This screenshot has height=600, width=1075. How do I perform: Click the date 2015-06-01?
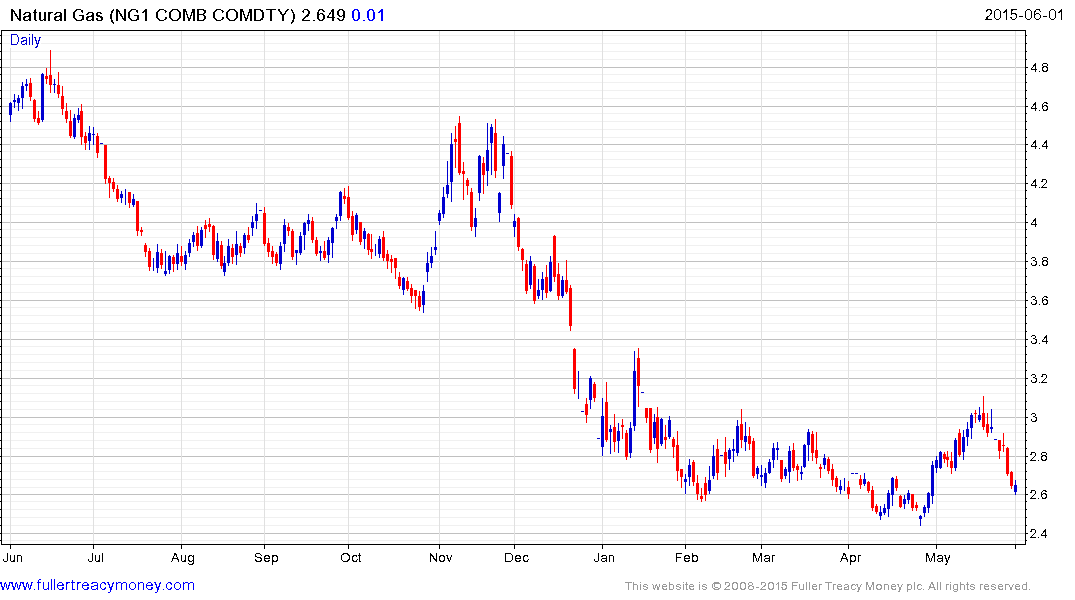[x=1024, y=15]
